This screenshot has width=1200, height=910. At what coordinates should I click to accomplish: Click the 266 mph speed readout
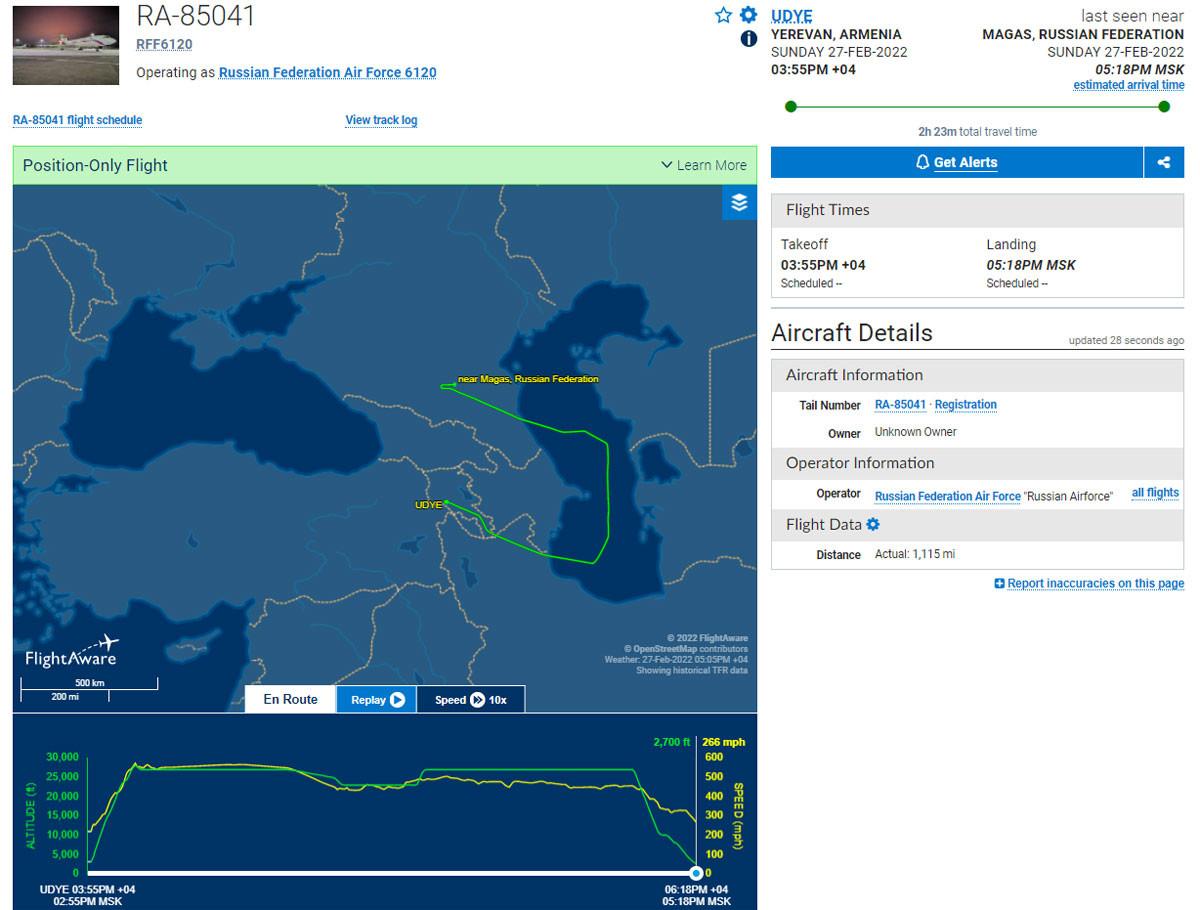click(x=723, y=742)
